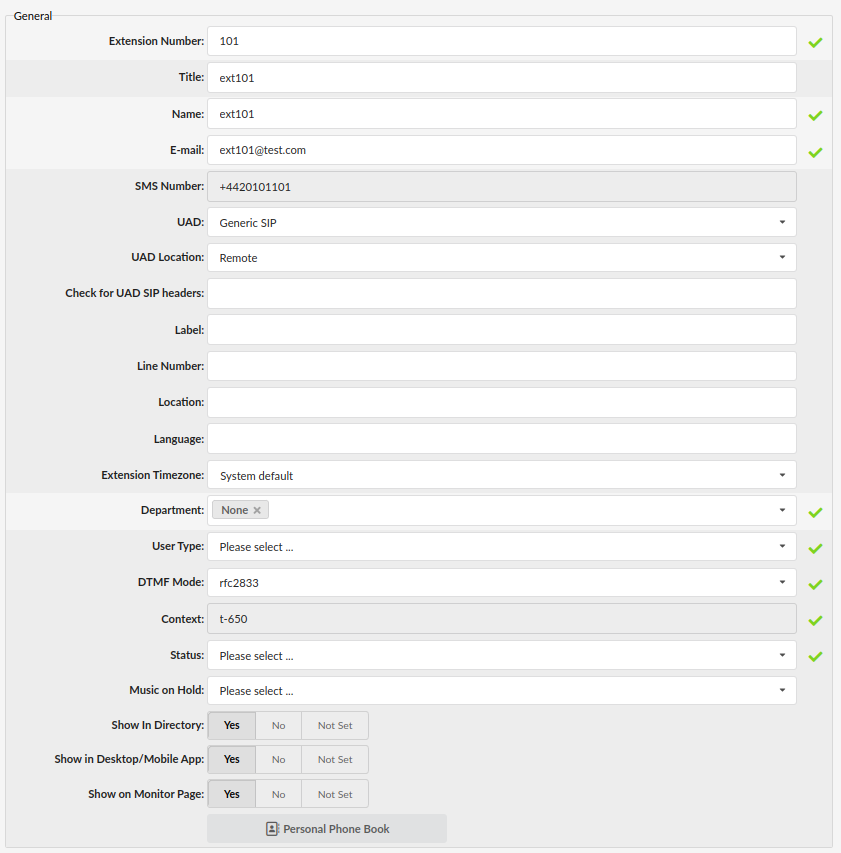Expand the Status dropdown
The width and height of the screenshot is (841, 853).
pos(782,656)
